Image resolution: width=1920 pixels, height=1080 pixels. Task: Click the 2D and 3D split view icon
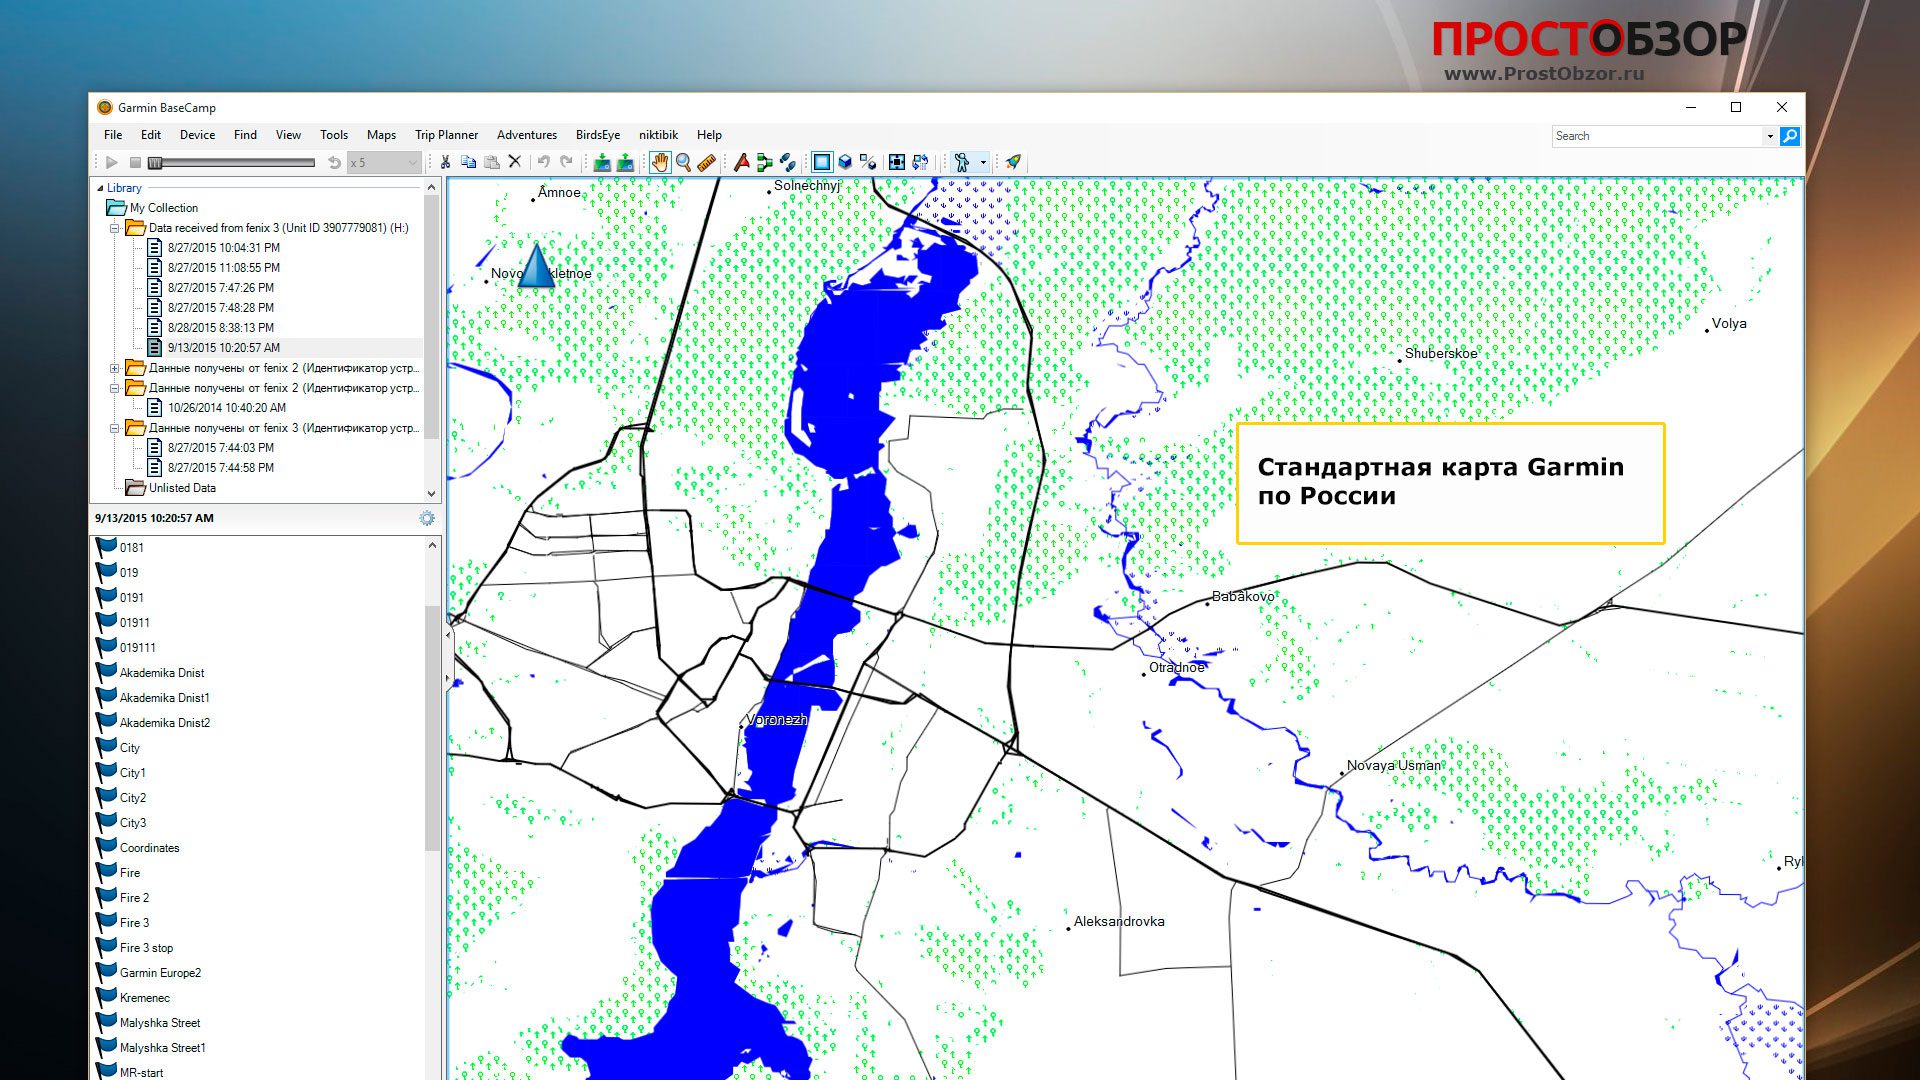868,162
